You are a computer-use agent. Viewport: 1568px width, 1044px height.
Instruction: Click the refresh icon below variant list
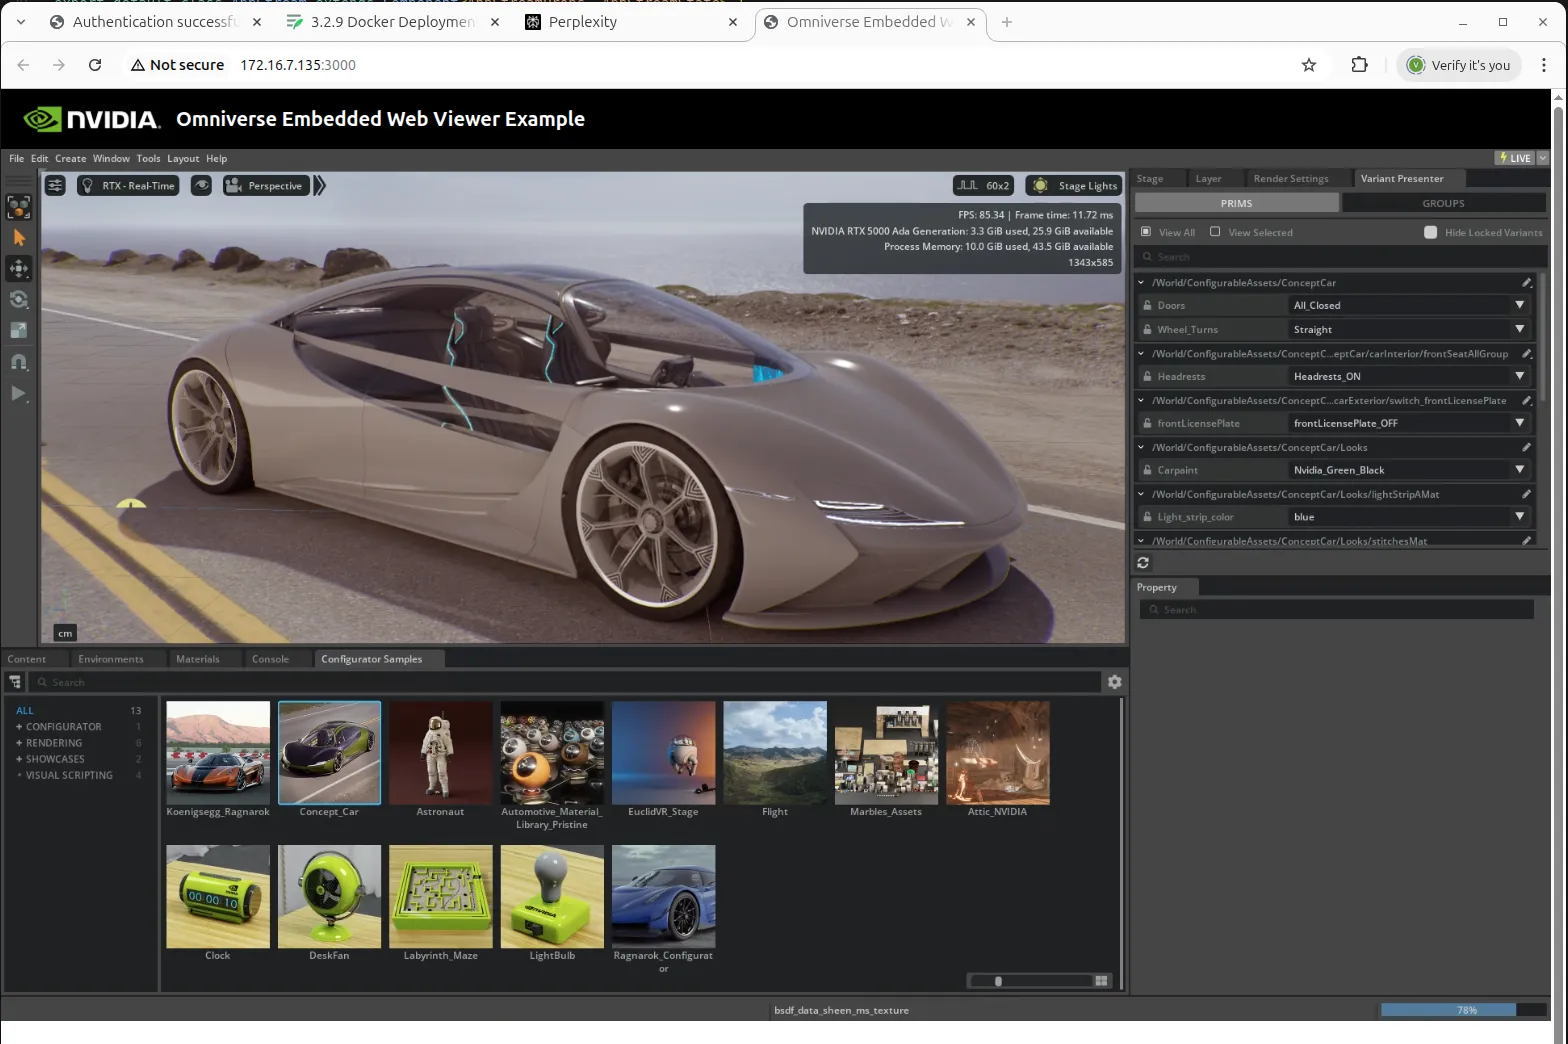click(1143, 563)
